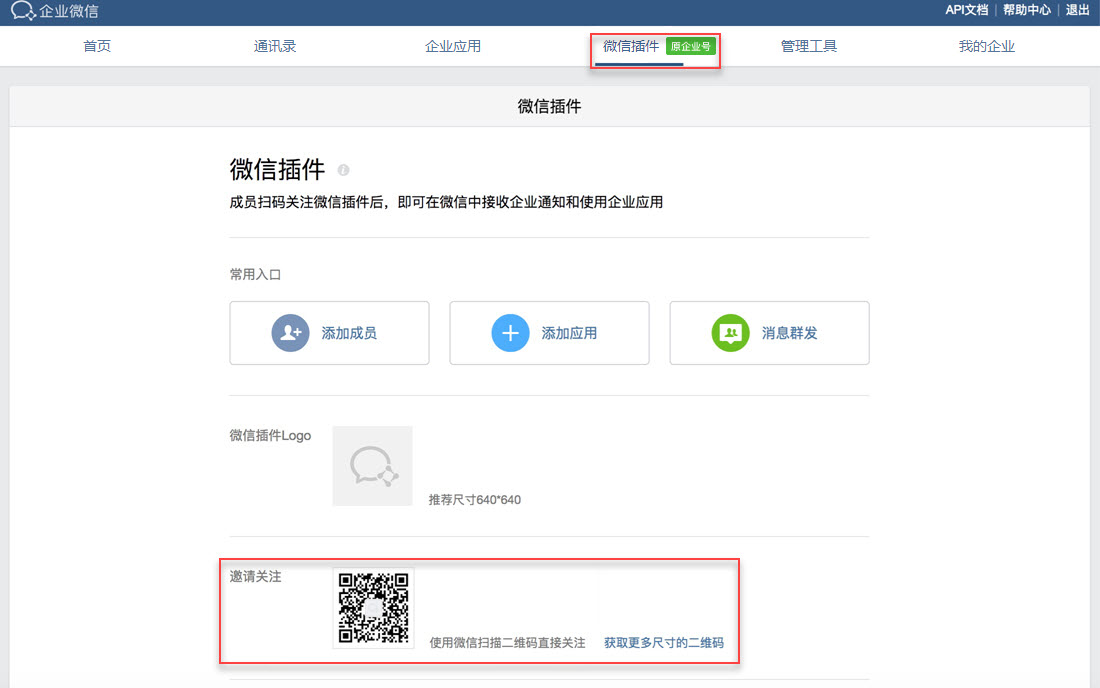Image resolution: width=1100 pixels, height=688 pixels.
Task: Open the API文档 link
Action: click(x=967, y=10)
